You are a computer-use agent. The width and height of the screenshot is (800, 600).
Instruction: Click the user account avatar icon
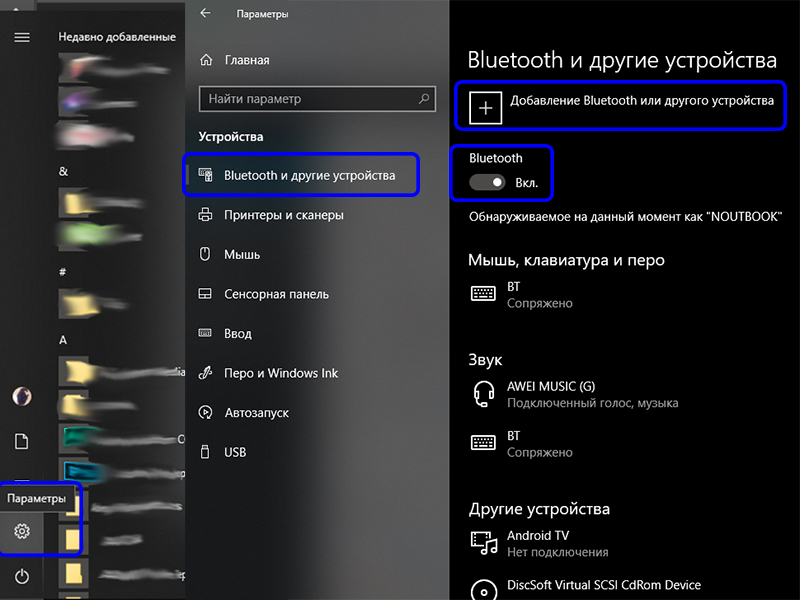click(x=22, y=397)
